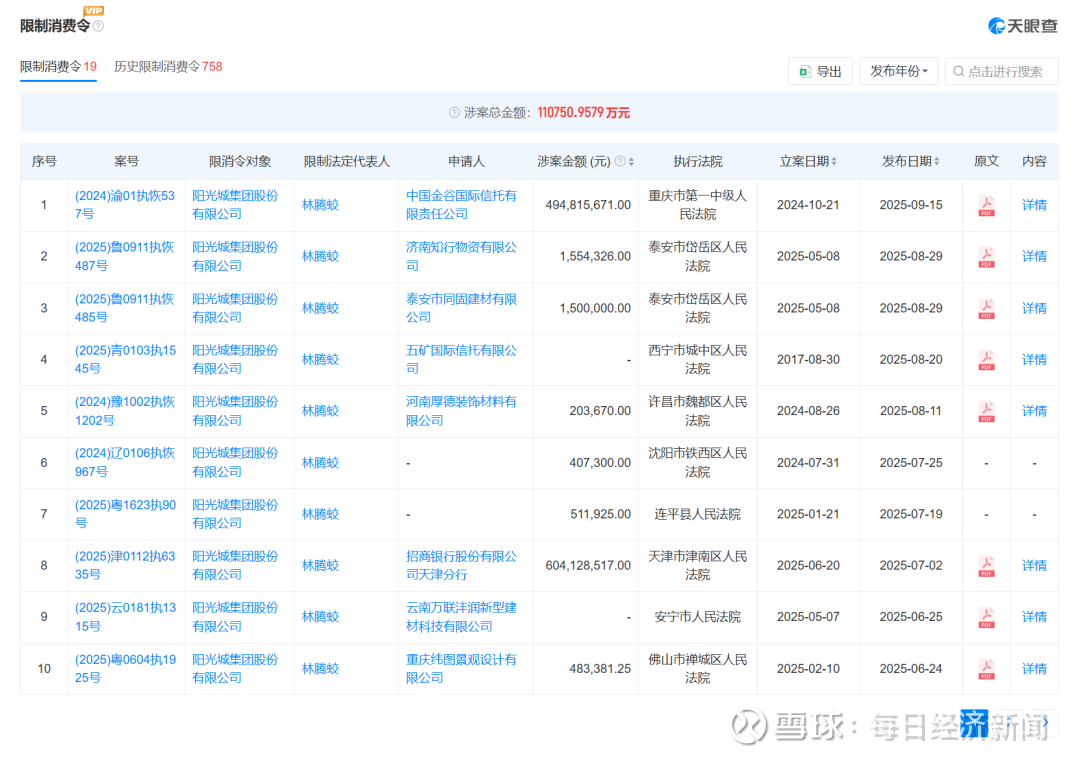Open applicant 重庆纬图景观设计有限公司
Image resolution: width=1080 pixels, height=760 pixels.
(x=461, y=669)
